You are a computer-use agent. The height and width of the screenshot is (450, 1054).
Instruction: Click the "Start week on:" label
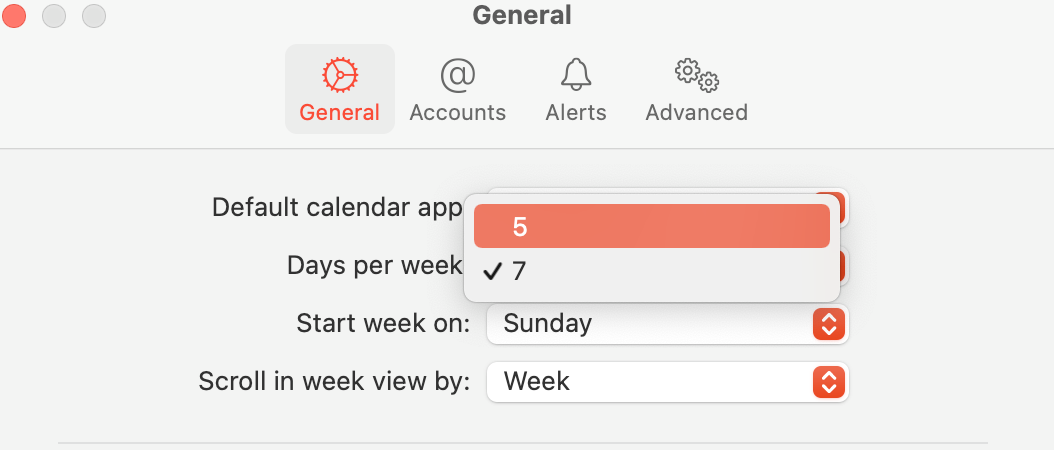coord(383,324)
